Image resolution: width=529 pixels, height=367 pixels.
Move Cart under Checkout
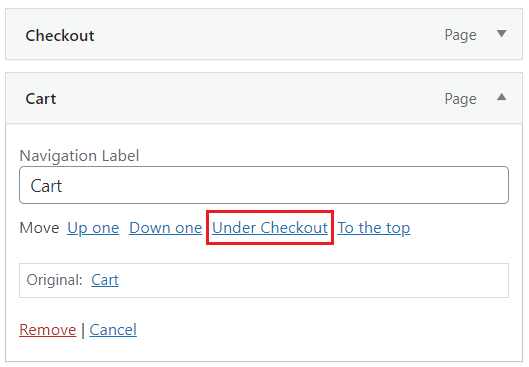point(270,228)
